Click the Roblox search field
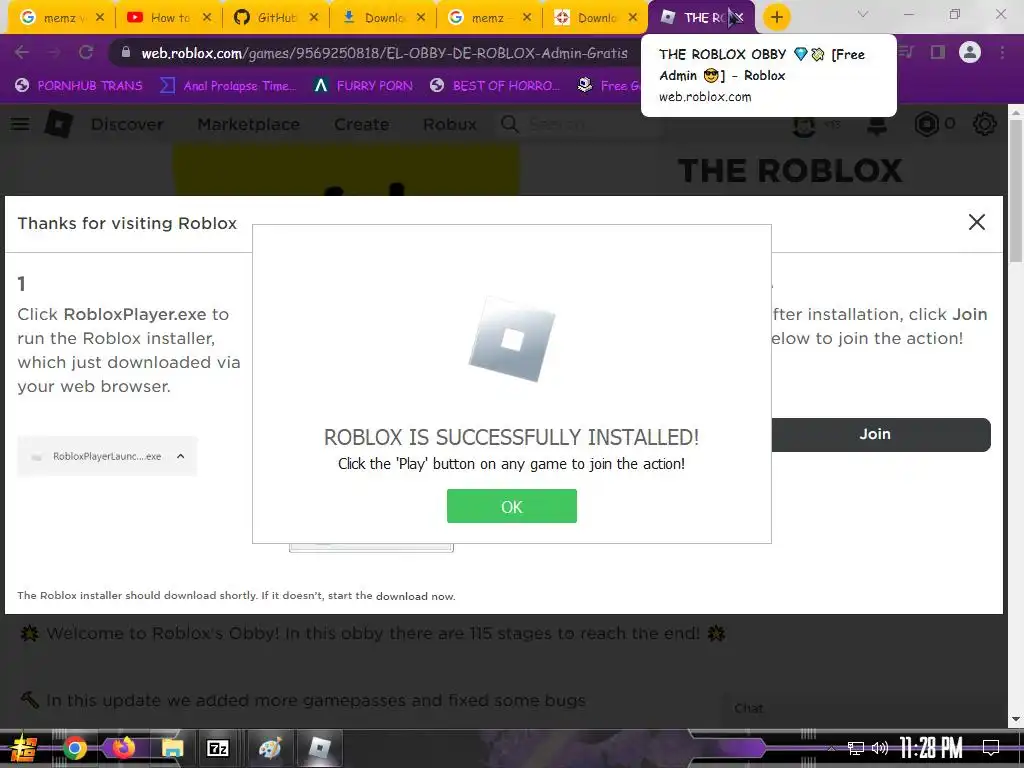 [581, 124]
